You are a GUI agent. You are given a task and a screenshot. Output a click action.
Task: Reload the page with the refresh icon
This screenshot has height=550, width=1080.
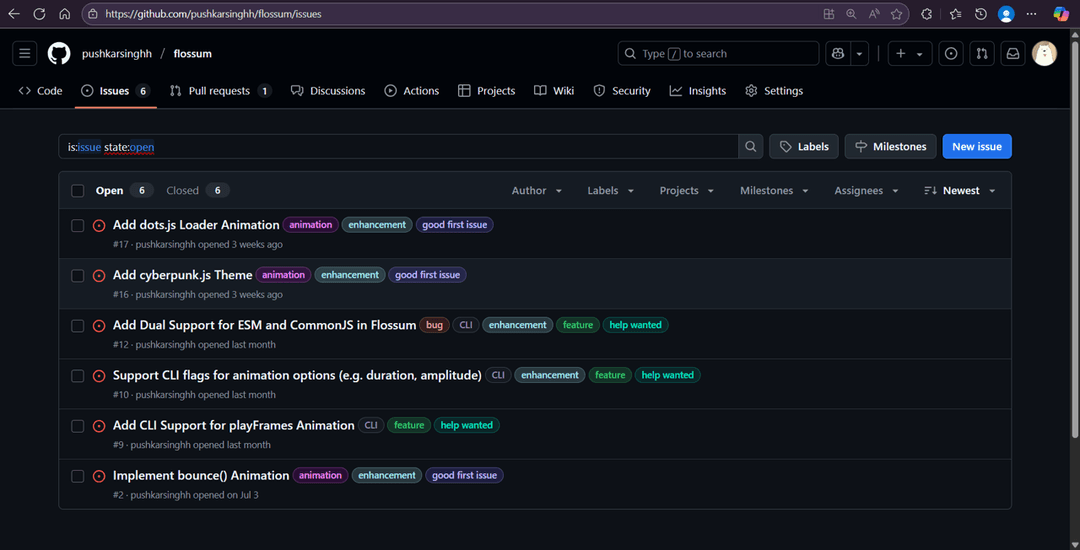[39, 14]
